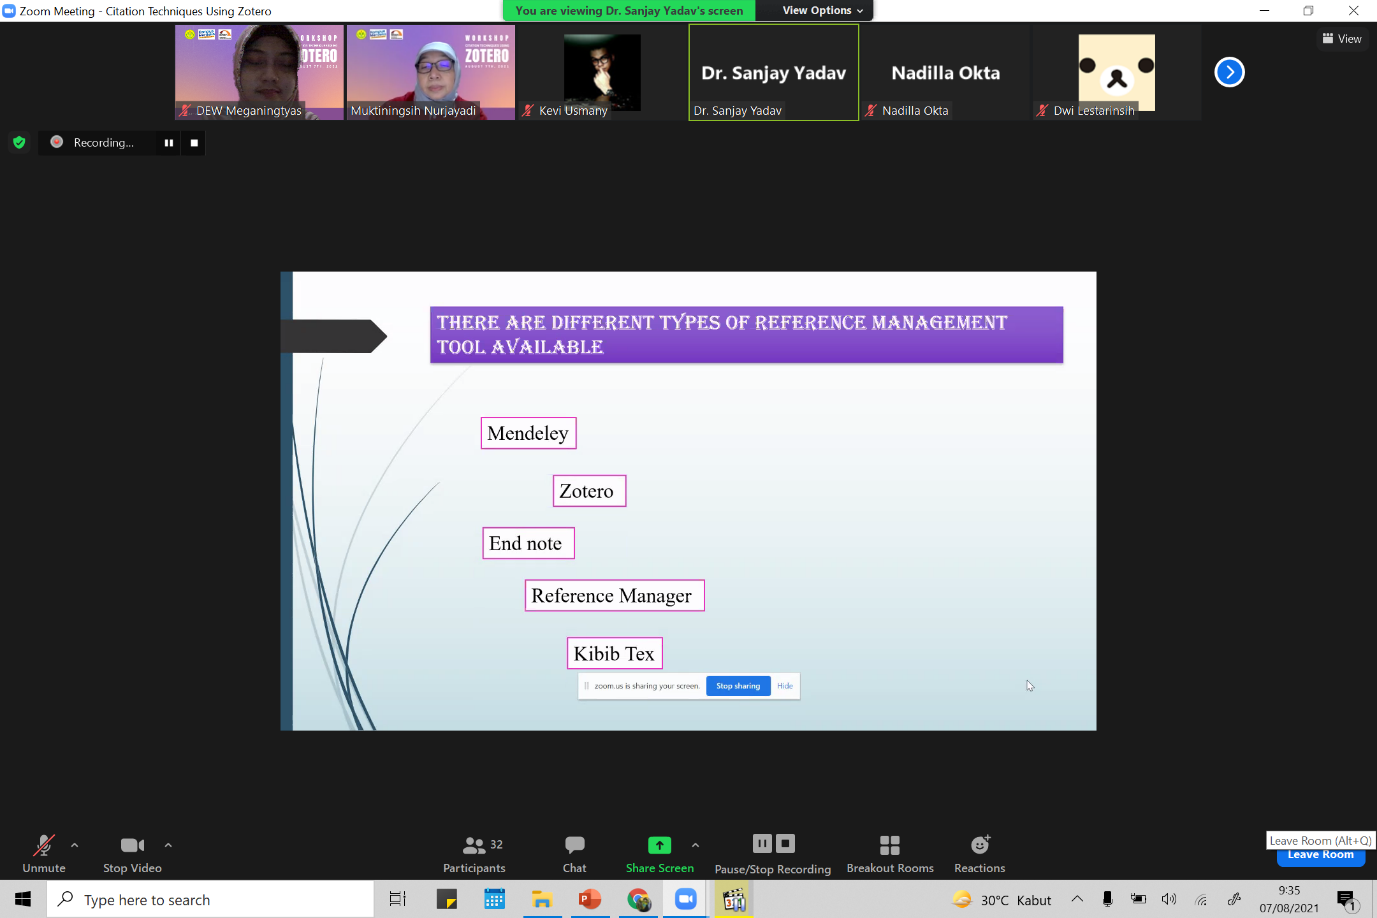1377x918 pixels.
Task: Click the Leave Room button
Action: [1321, 856]
